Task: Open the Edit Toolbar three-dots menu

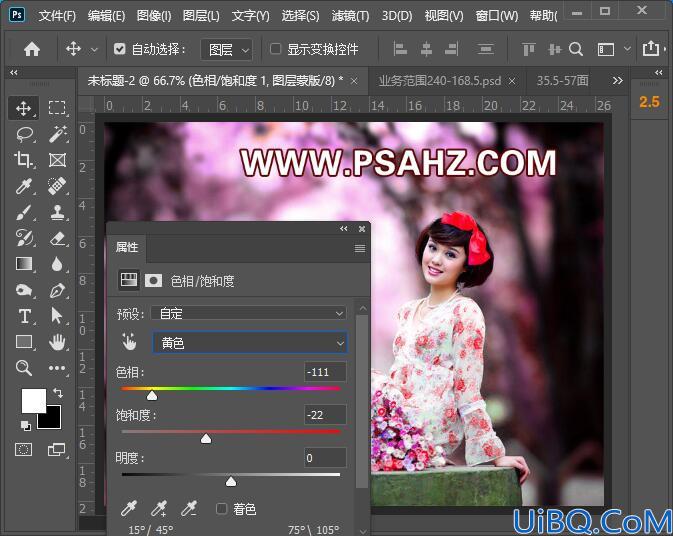Action: pos(57,368)
